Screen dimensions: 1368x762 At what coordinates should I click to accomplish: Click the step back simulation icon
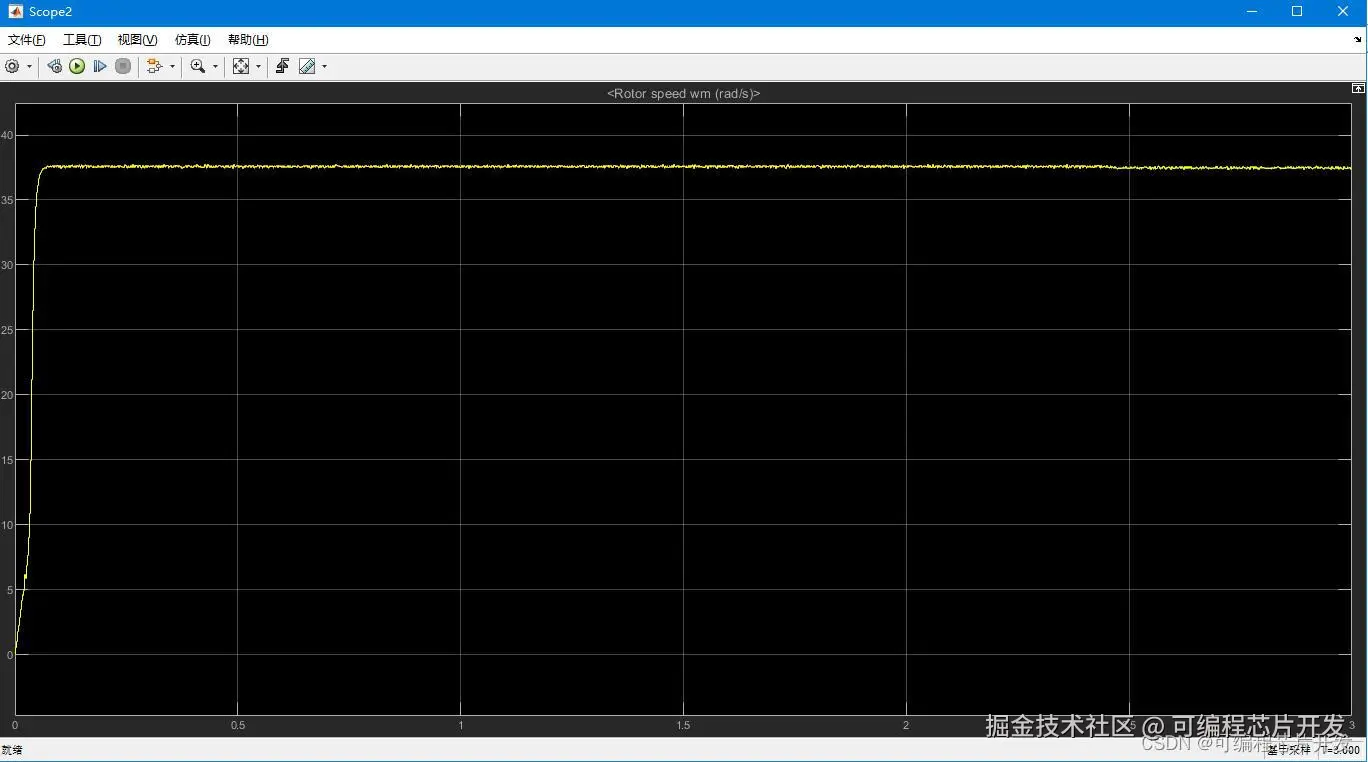(54, 66)
